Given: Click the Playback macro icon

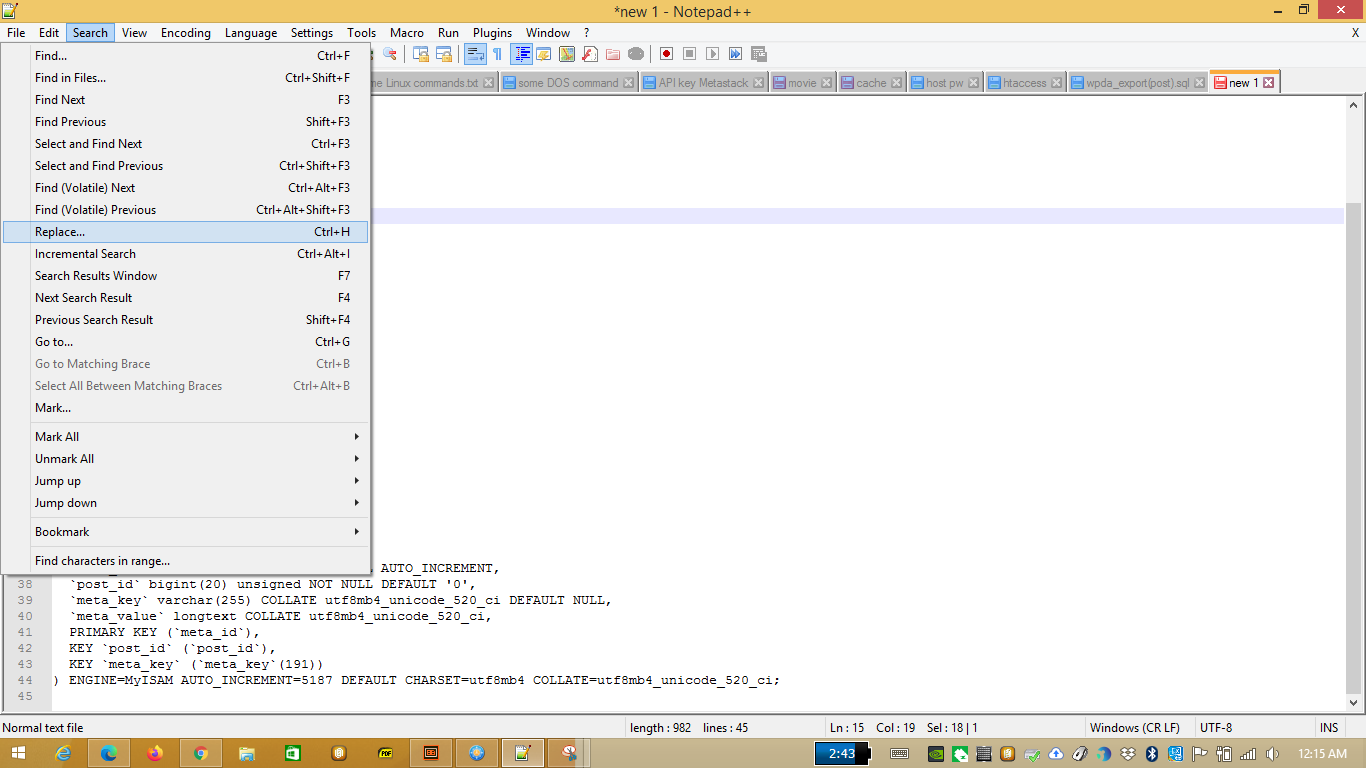Looking at the screenshot, I should [712, 54].
